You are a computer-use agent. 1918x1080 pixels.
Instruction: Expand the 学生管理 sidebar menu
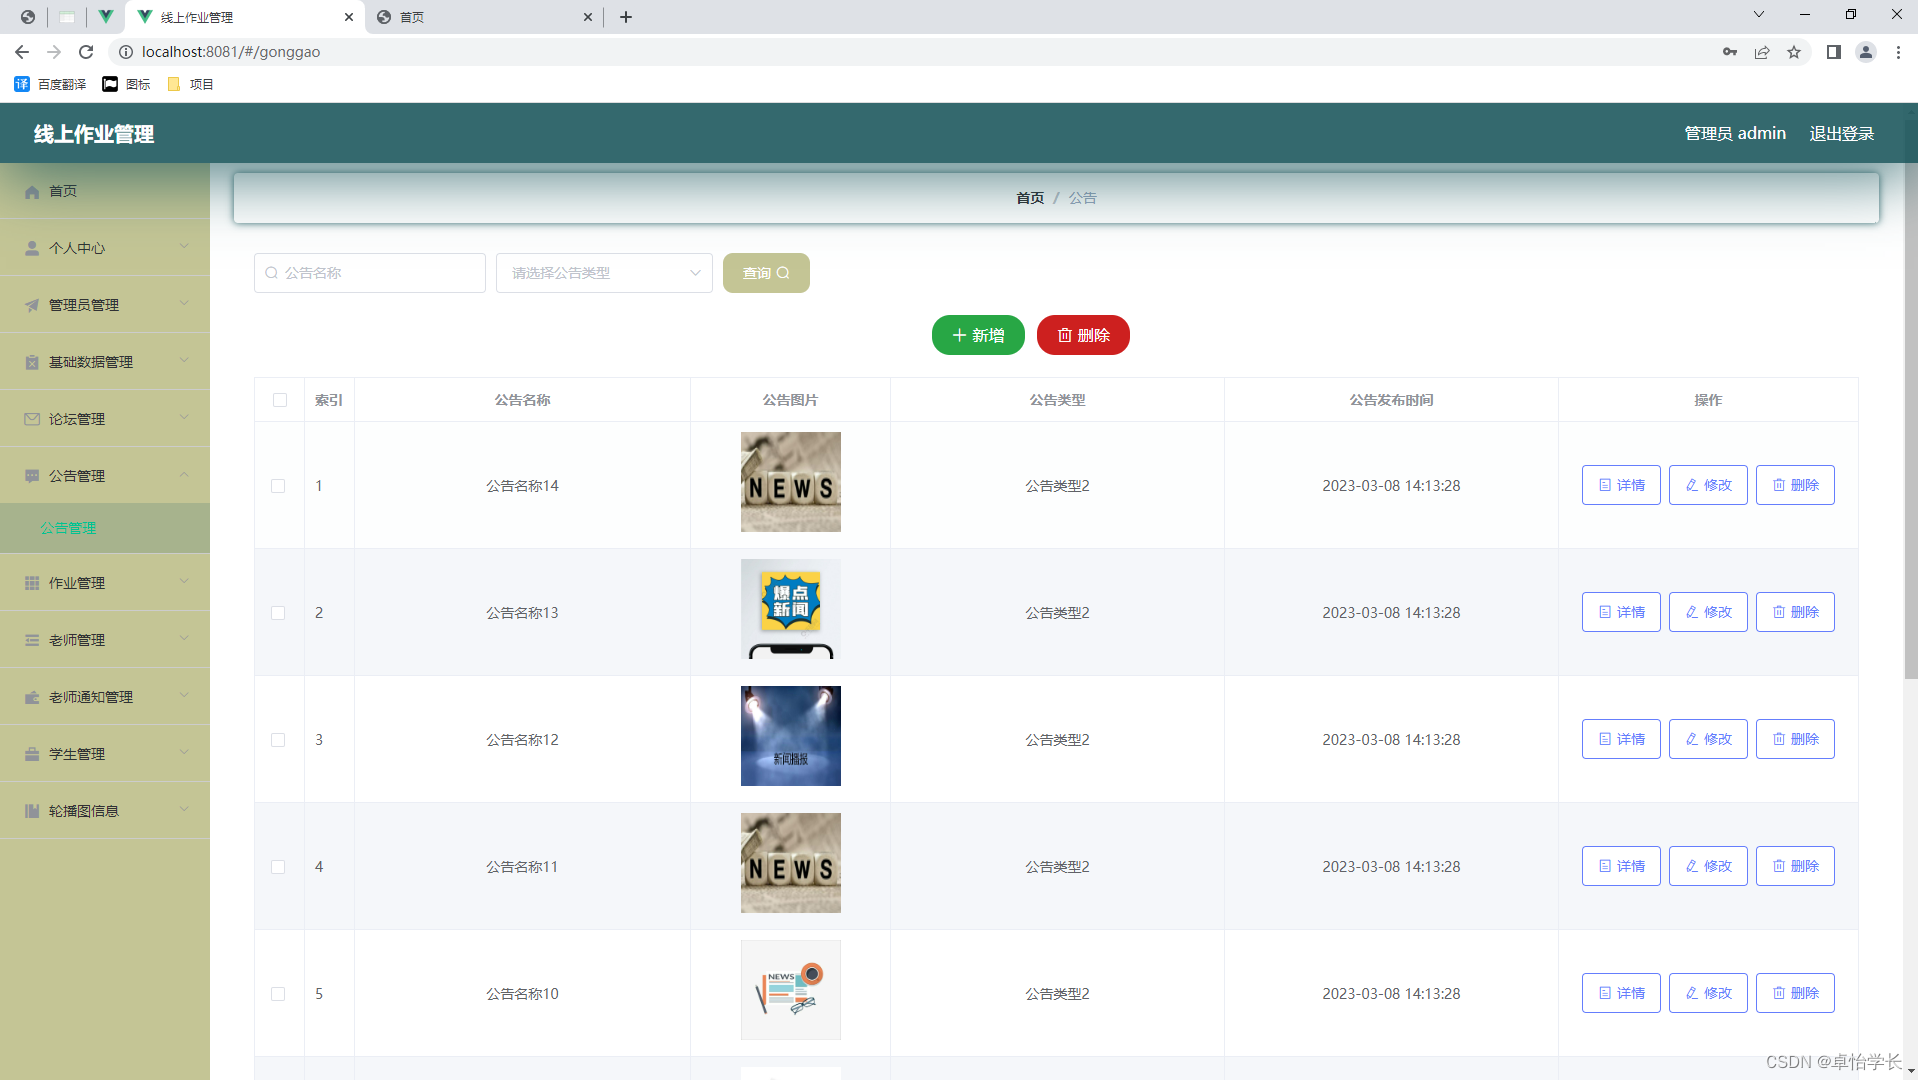point(105,754)
